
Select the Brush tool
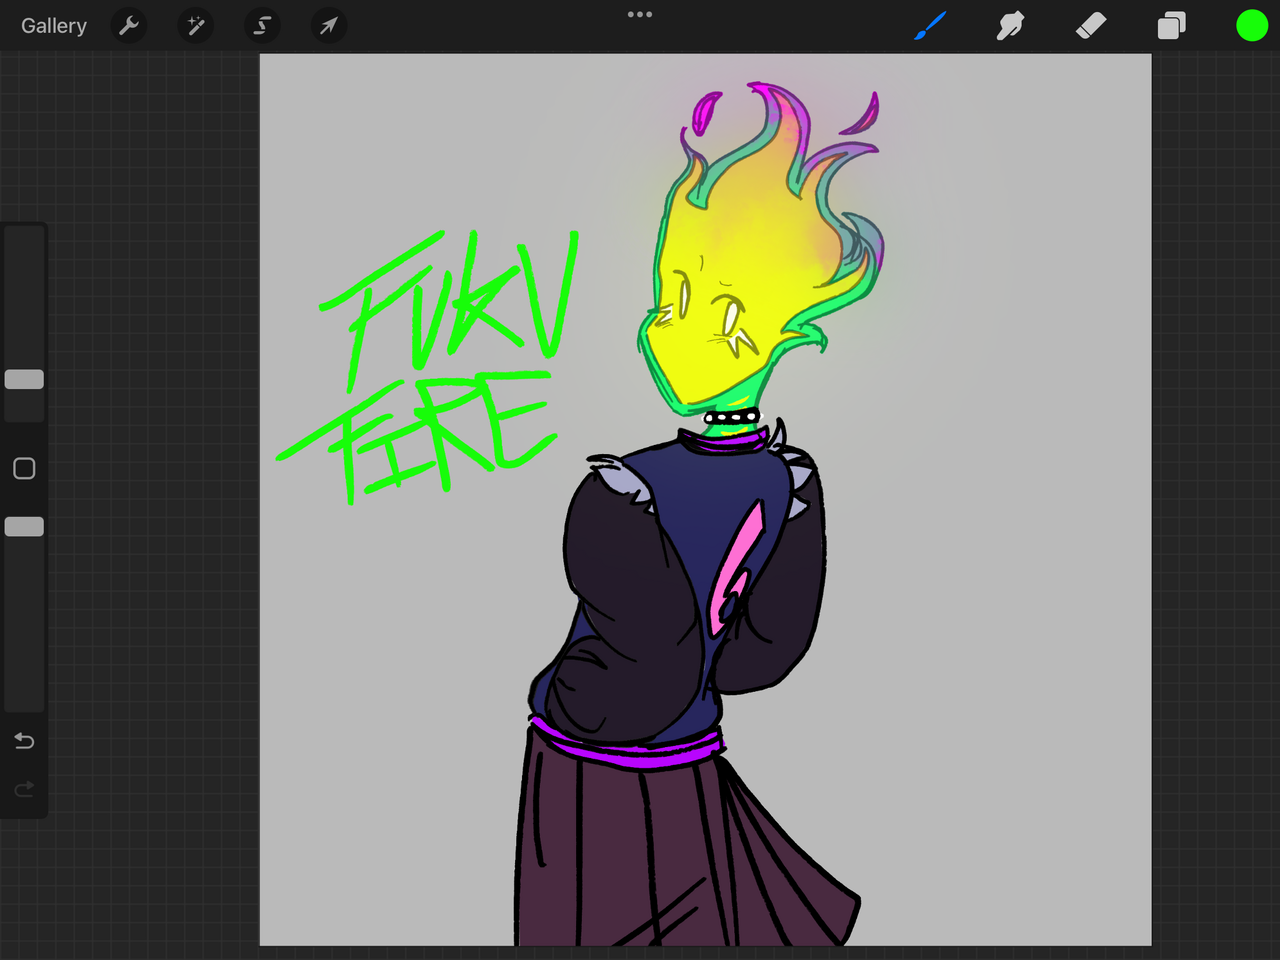point(930,26)
